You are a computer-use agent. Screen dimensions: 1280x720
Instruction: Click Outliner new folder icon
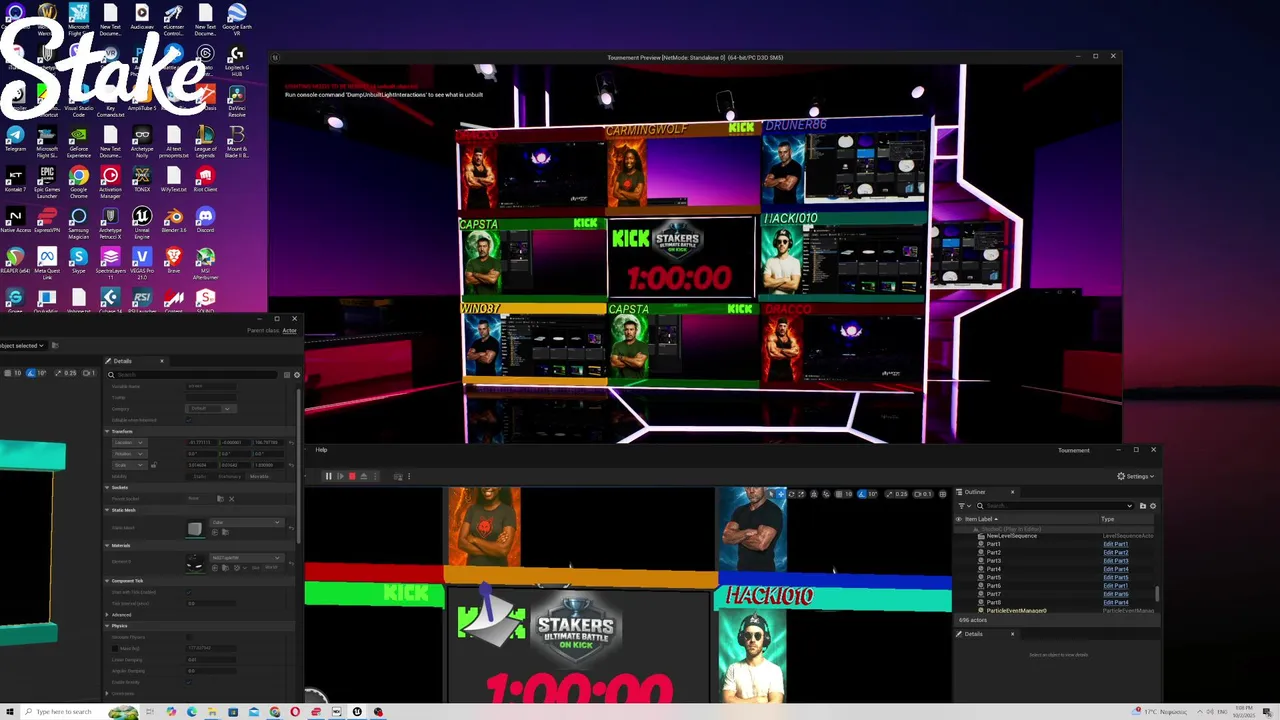1143,506
